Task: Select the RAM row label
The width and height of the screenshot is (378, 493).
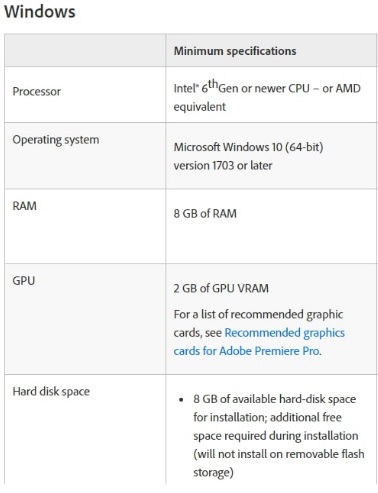Action: (24, 206)
